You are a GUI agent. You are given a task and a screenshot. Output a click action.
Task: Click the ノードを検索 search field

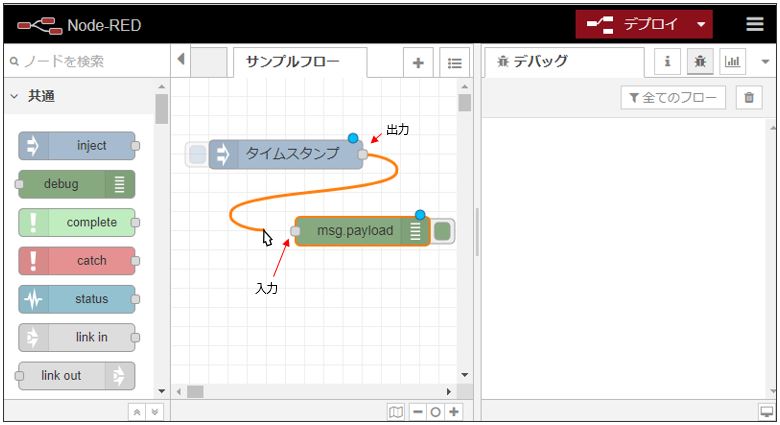(x=85, y=61)
